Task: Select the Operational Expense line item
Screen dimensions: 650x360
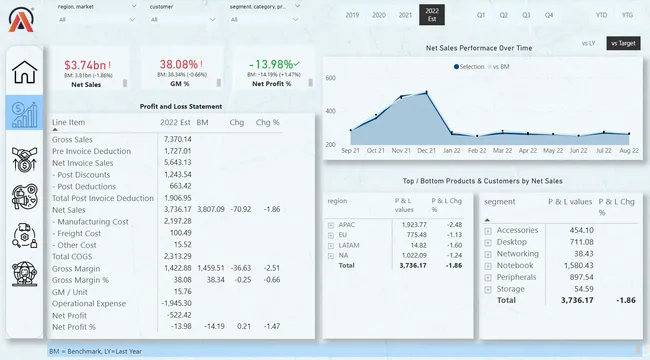Action: (x=89, y=304)
